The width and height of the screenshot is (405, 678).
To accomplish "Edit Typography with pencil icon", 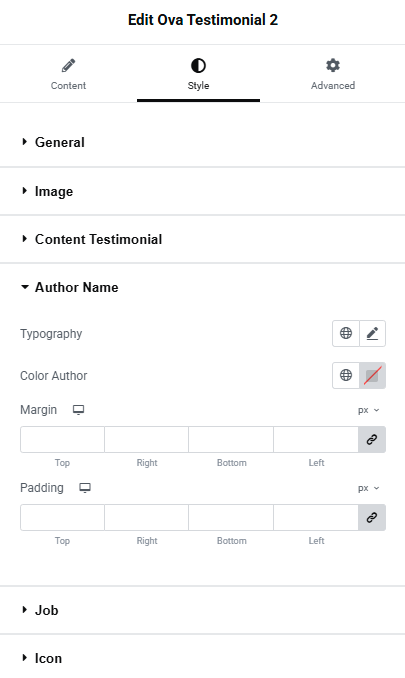I will click(x=373, y=333).
